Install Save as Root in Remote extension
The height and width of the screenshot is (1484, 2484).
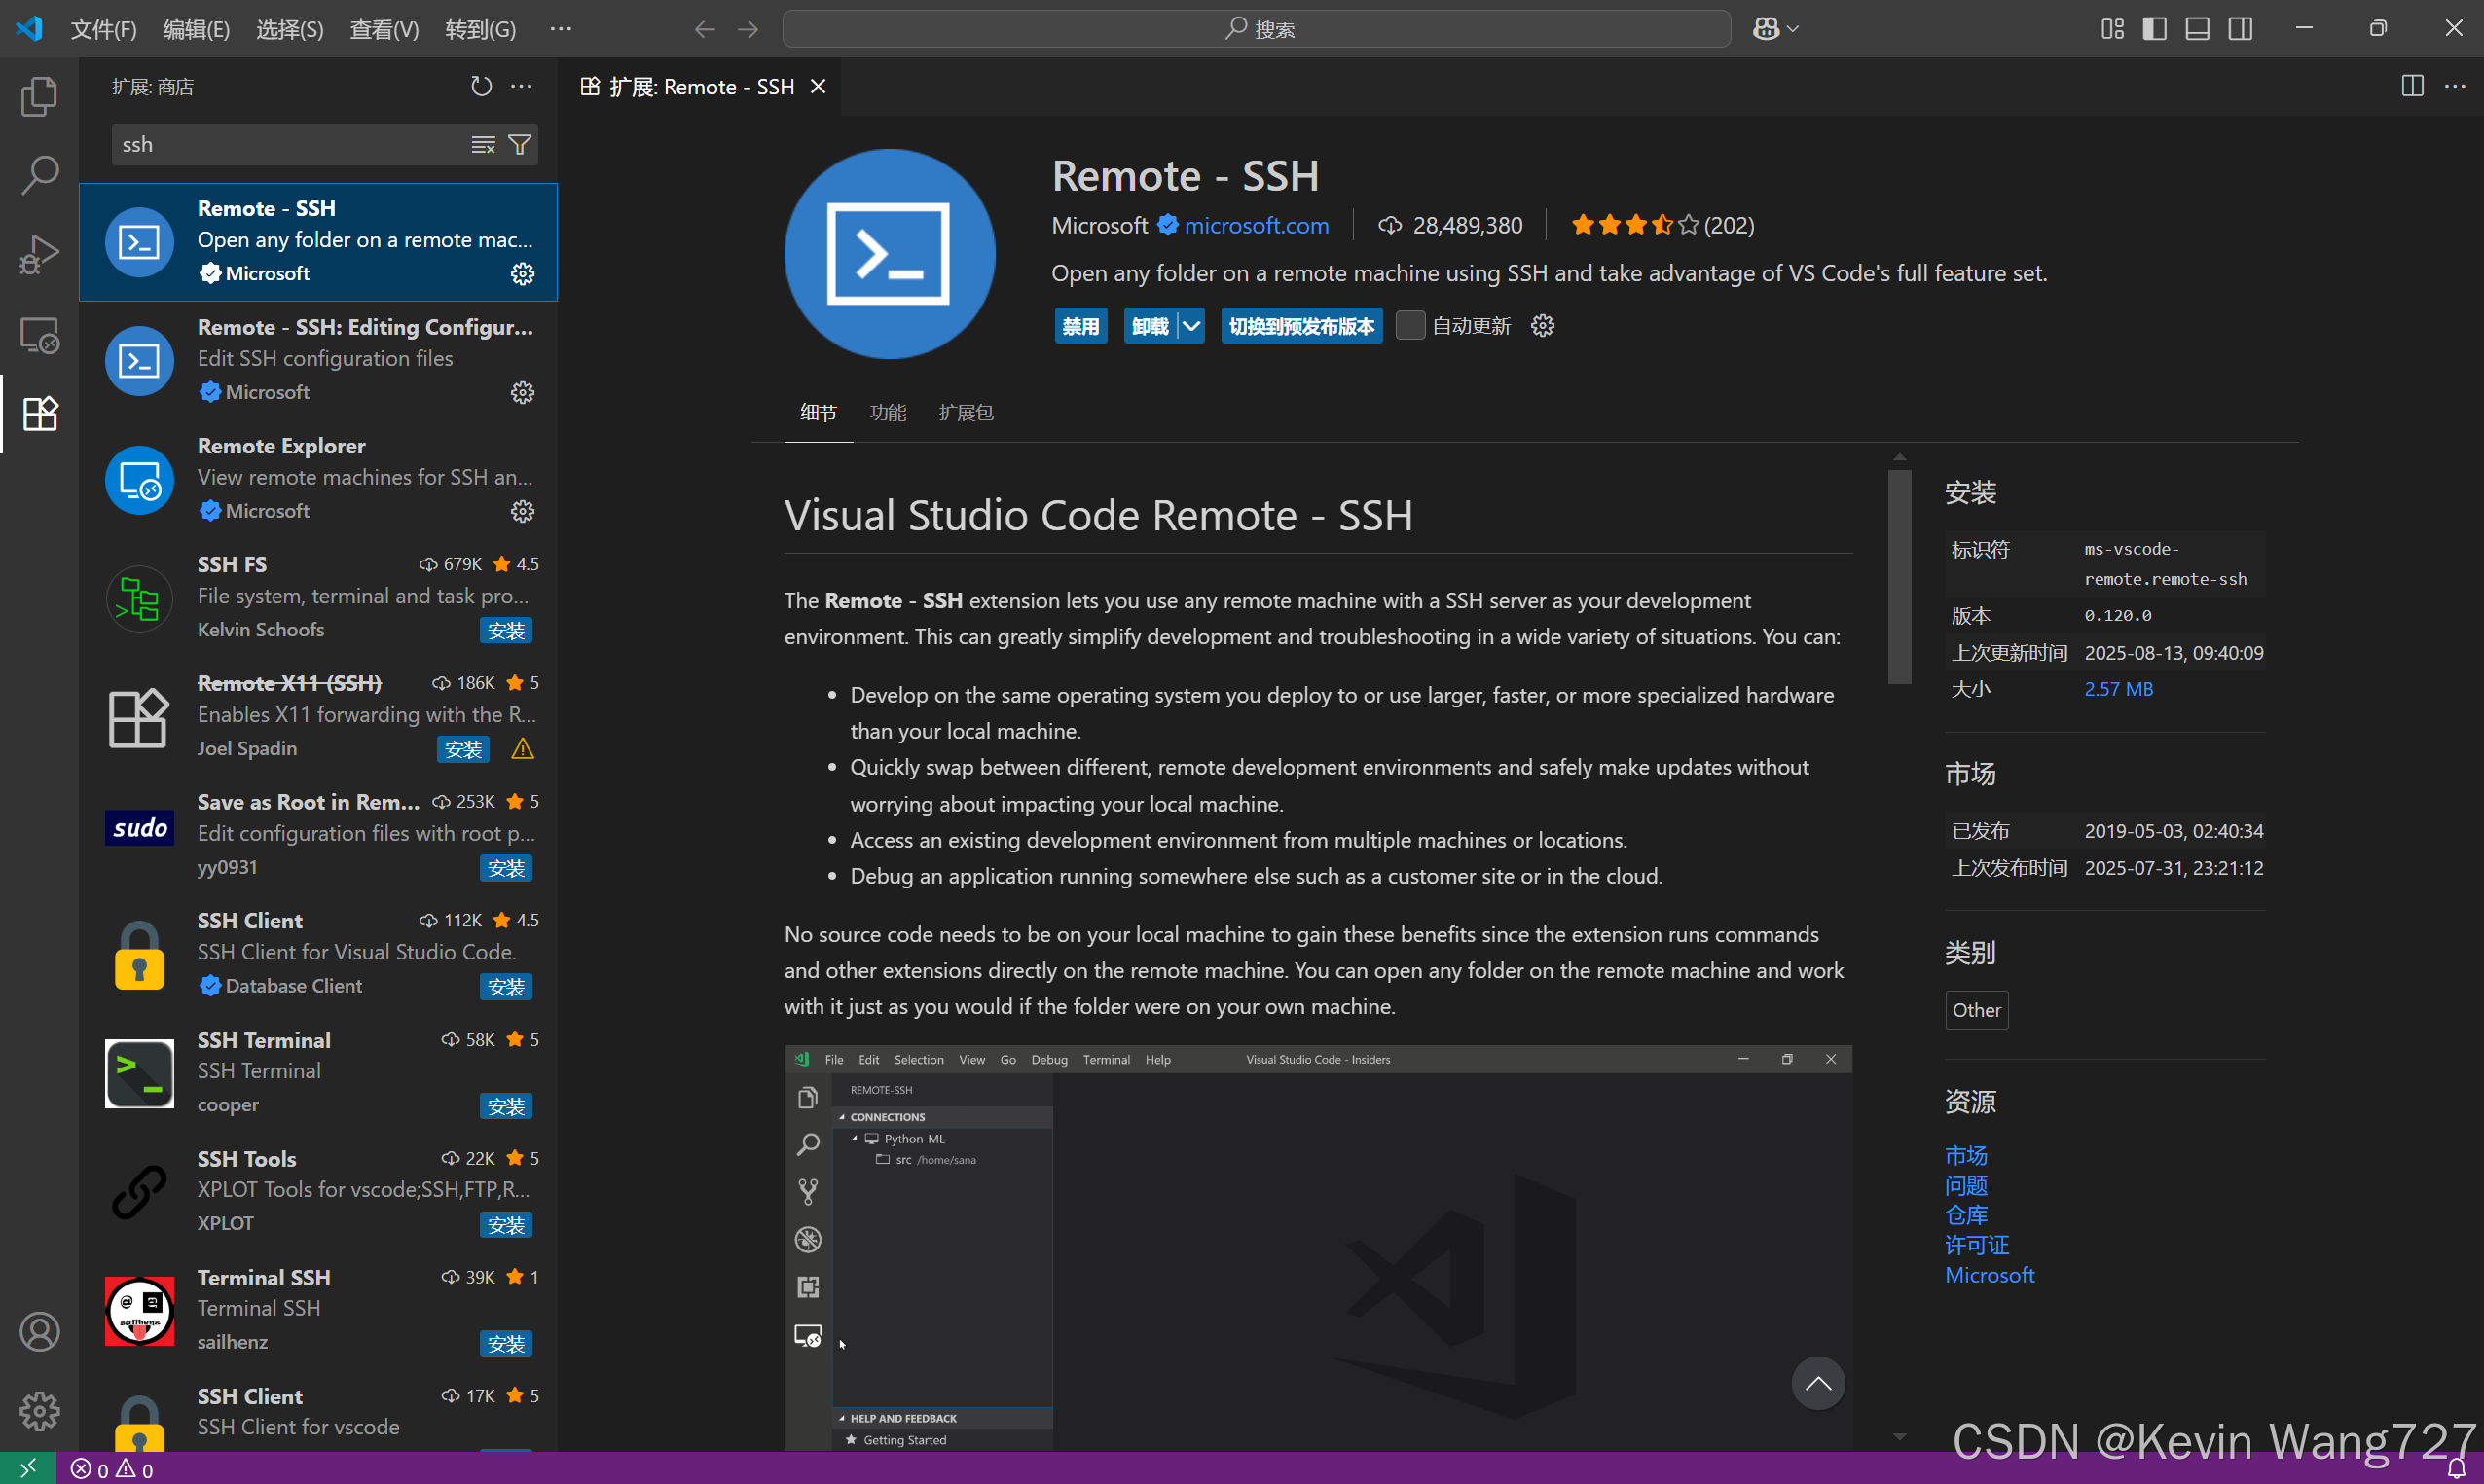pos(506,868)
